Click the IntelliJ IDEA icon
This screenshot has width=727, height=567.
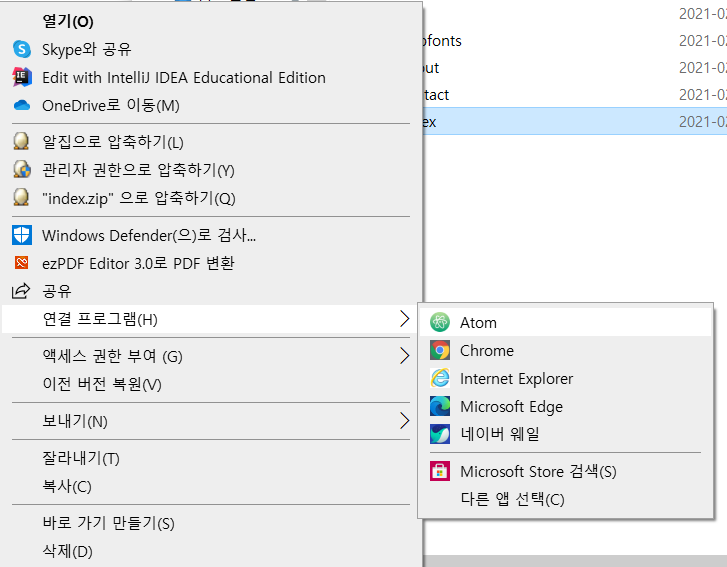click(x=22, y=77)
